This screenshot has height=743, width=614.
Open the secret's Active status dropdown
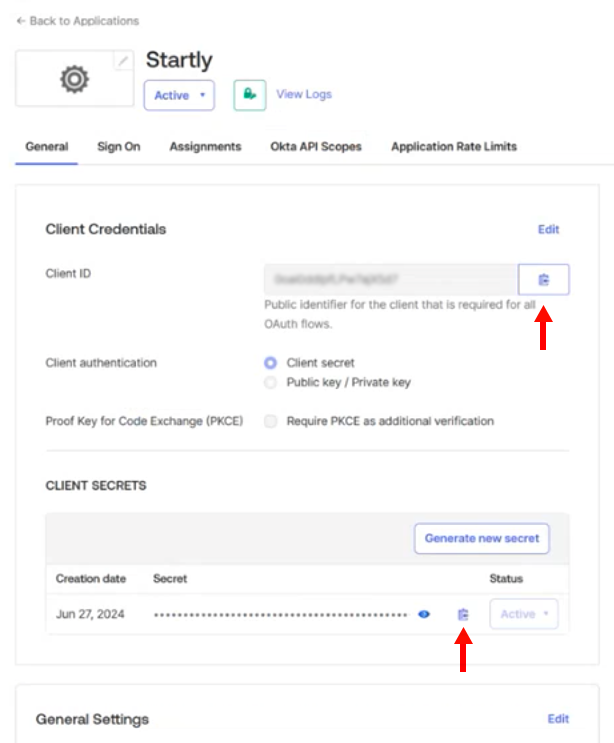[524, 614]
